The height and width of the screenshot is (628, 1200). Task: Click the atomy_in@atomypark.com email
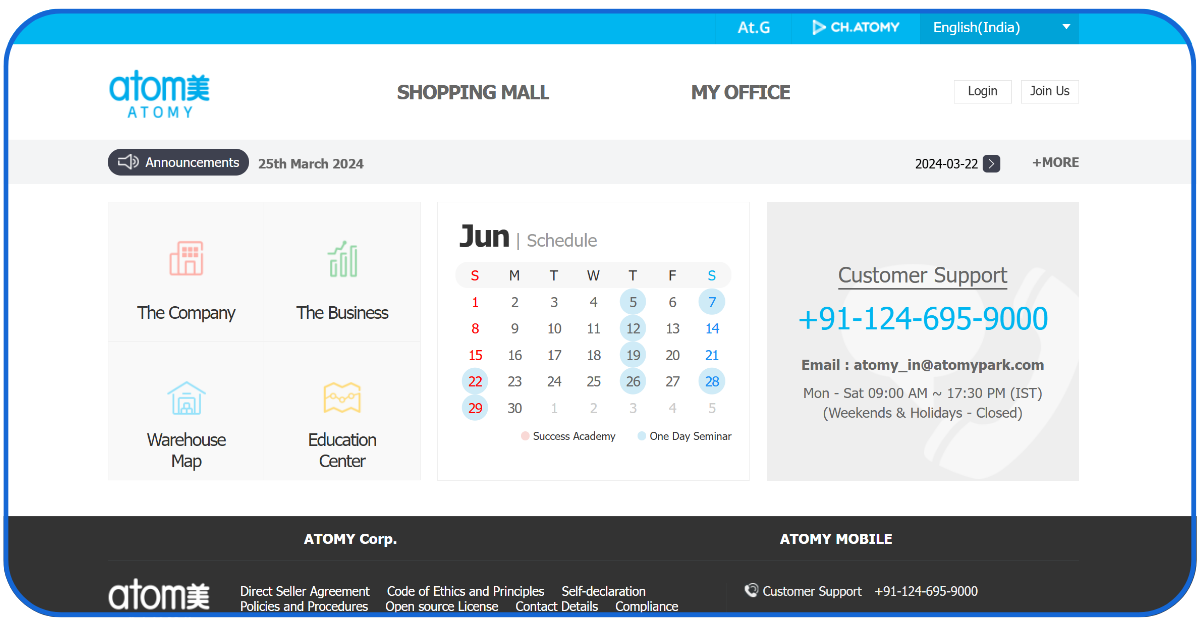[949, 365]
